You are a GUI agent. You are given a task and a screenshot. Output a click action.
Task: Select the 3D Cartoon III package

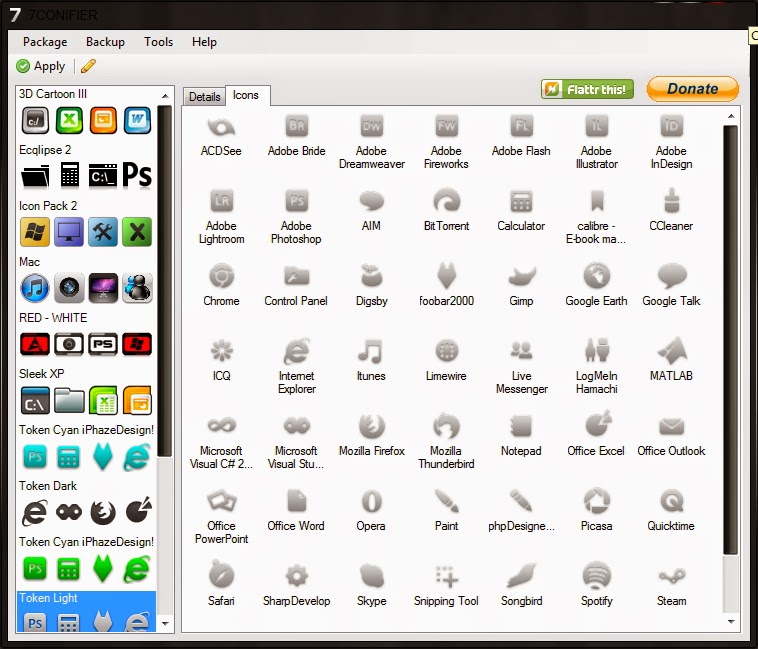pyautogui.click(x=87, y=112)
